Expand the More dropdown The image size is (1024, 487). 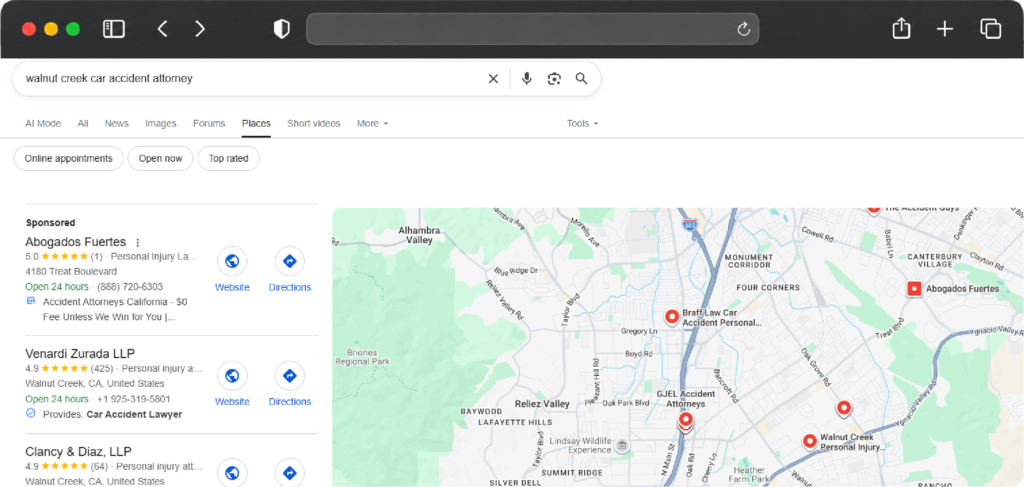tap(372, 123)
